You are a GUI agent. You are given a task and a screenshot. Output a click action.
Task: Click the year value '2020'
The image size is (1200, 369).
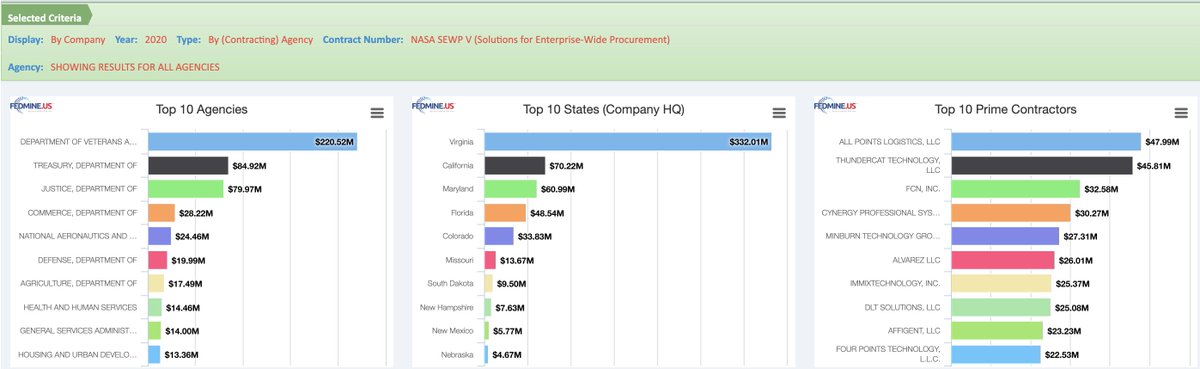click(x=155, y=40)
